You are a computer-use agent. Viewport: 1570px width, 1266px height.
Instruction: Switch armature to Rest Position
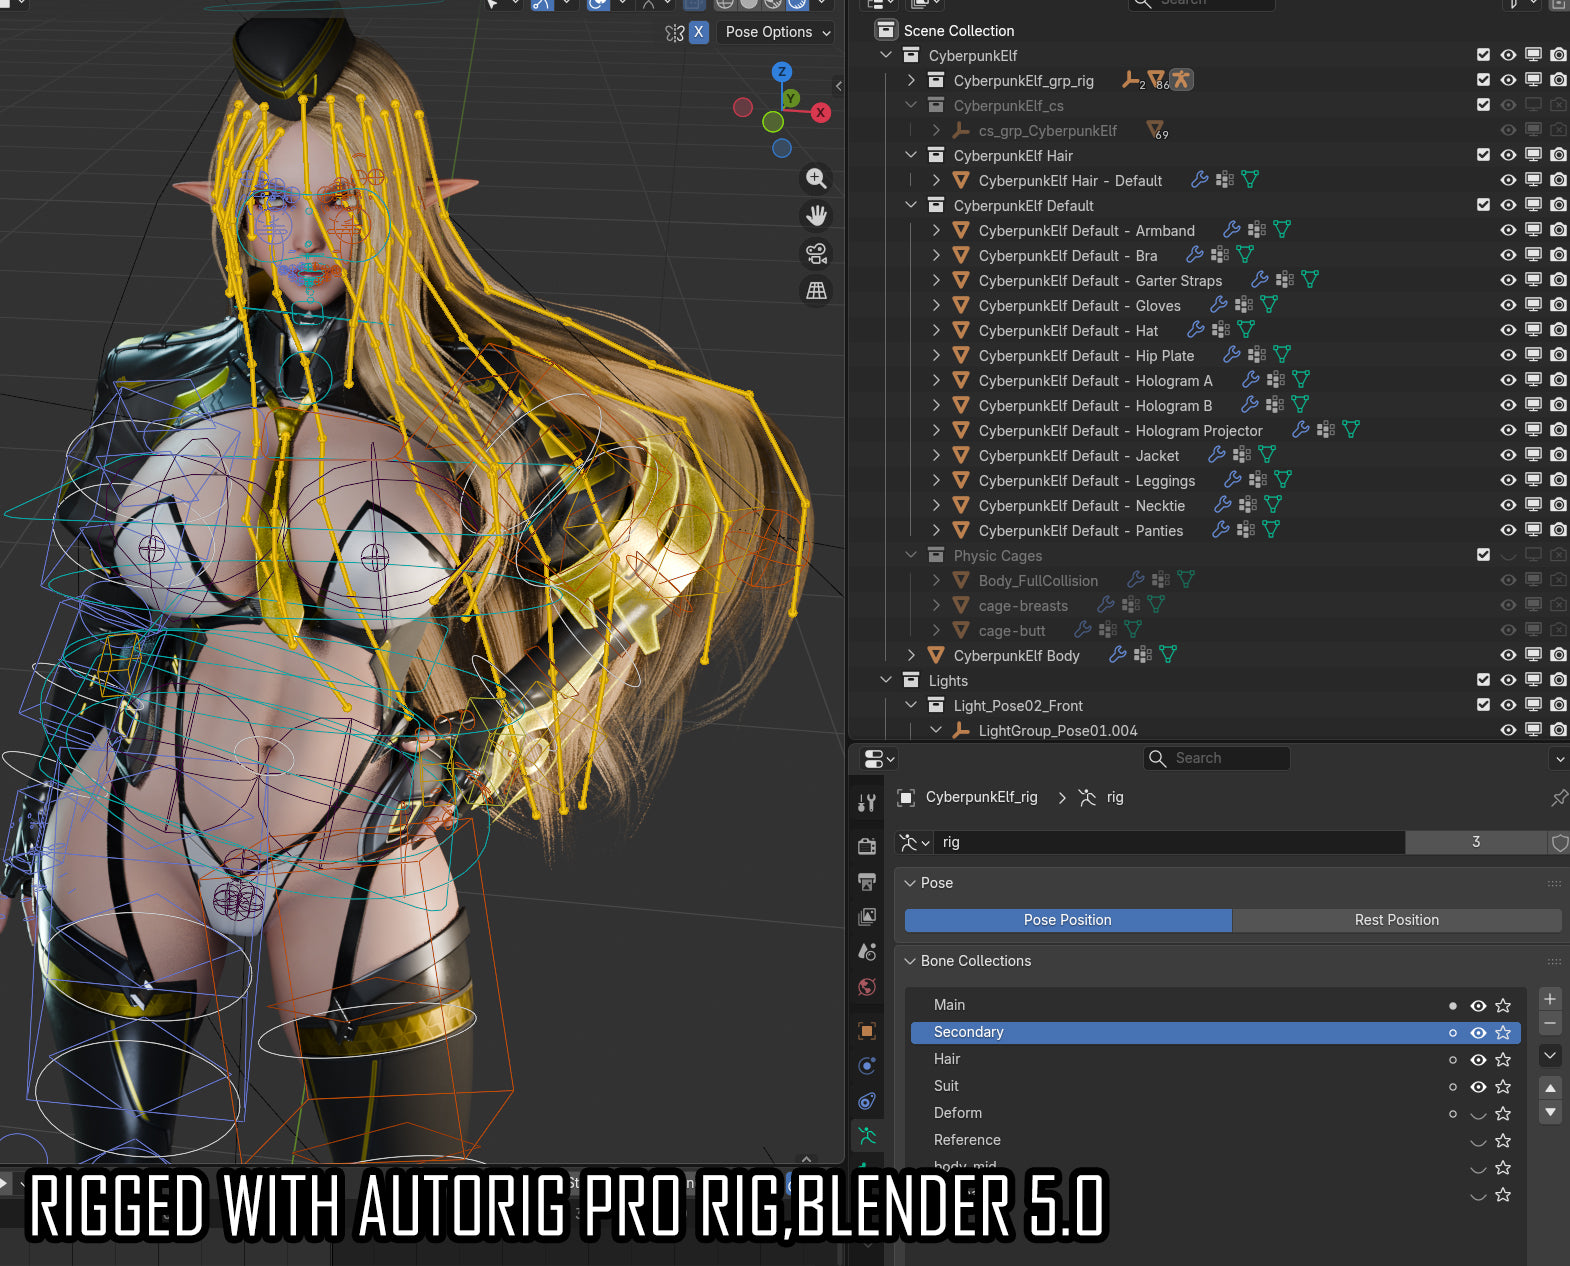1396,920
